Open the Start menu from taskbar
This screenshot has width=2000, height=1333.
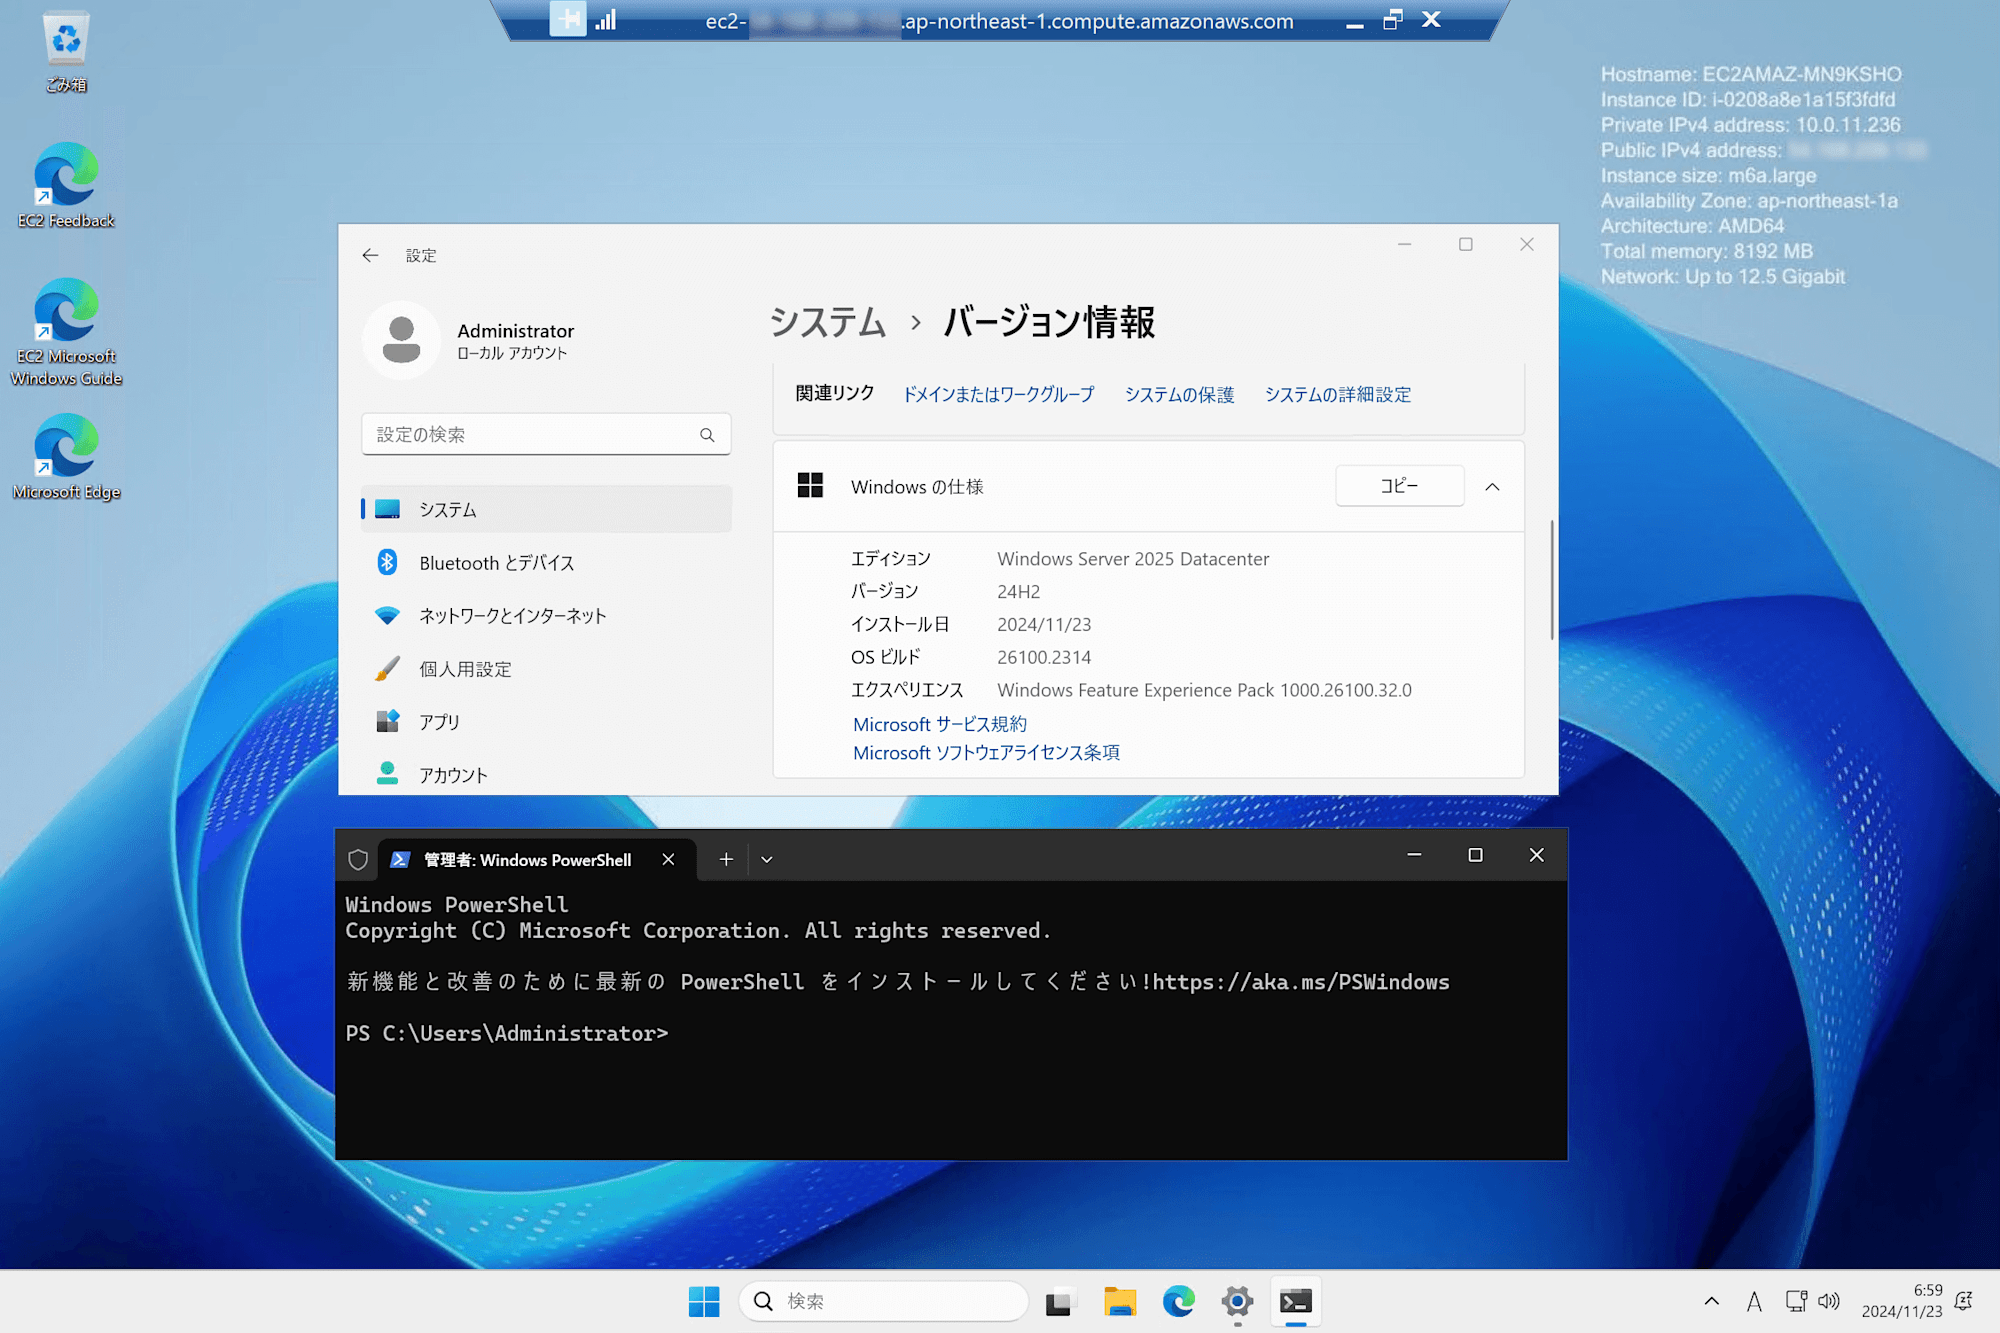tap(704, 1301)
